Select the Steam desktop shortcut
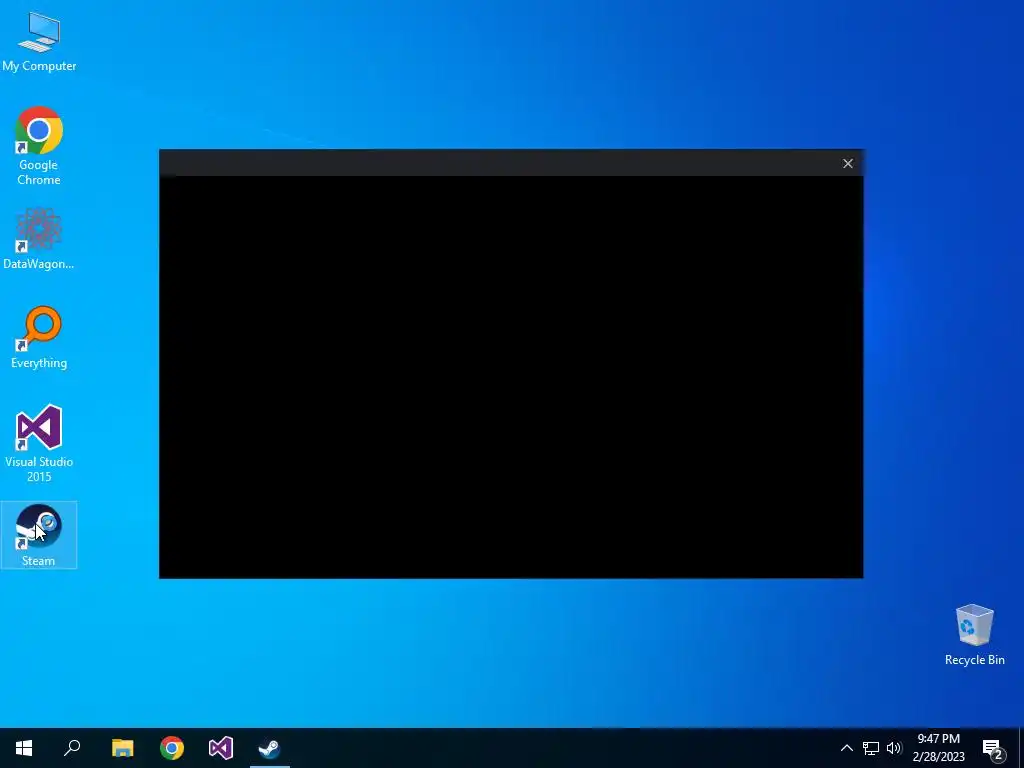This screenshot has height=768, width=1024. [39, 535]
